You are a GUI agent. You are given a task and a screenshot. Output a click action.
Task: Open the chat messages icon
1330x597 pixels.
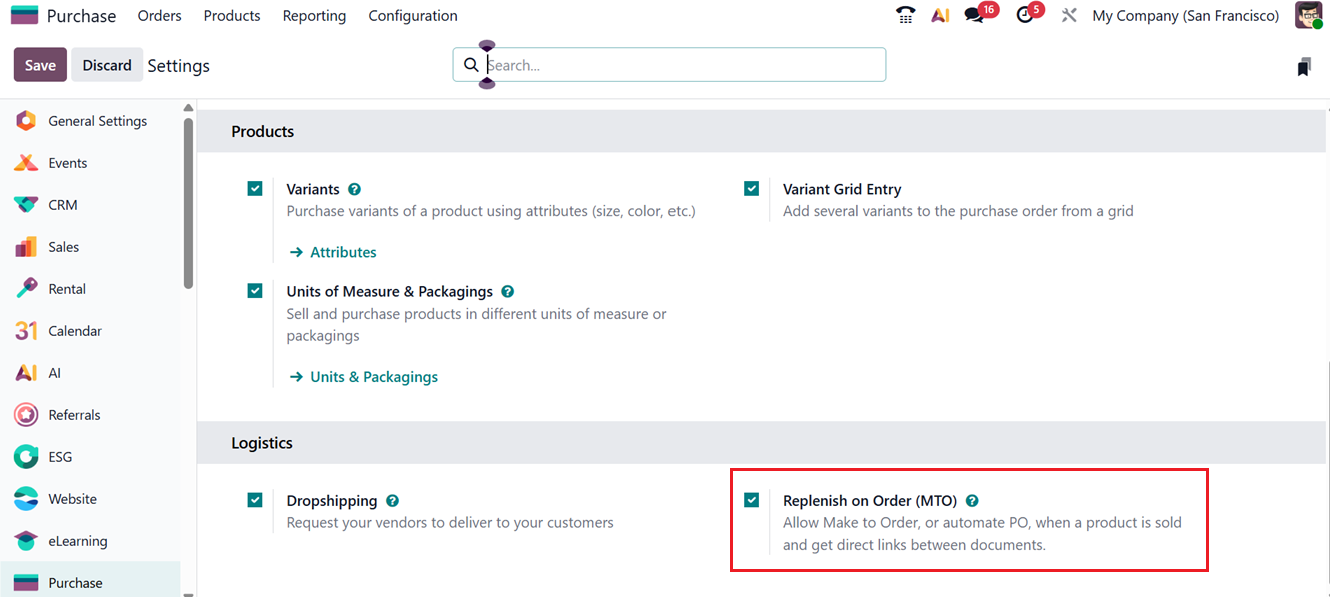pos(974,16)
